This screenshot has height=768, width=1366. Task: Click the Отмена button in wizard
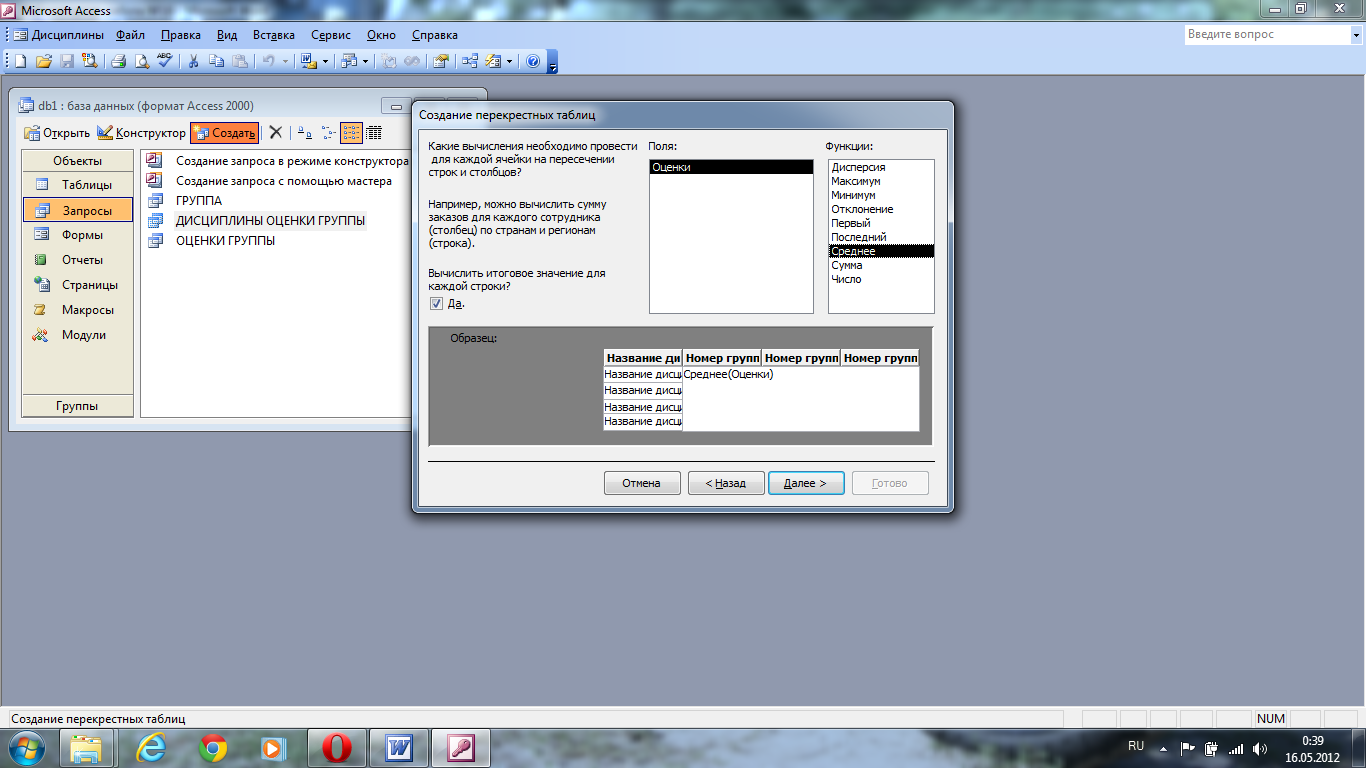[642, 483]
